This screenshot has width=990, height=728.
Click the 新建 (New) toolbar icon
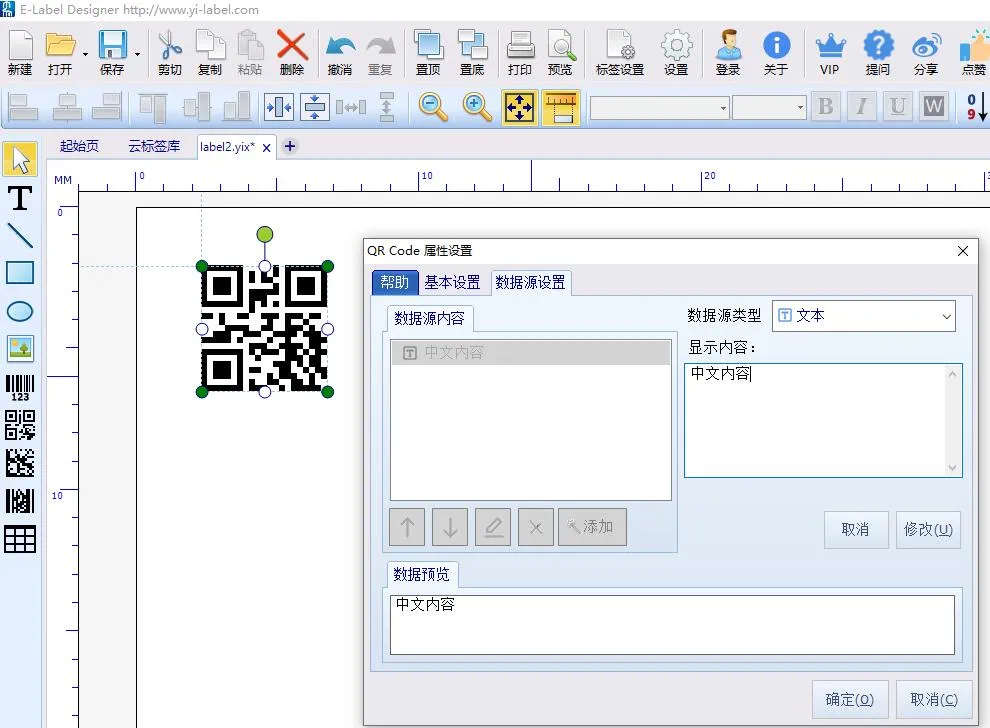click(x=20, y=52)
